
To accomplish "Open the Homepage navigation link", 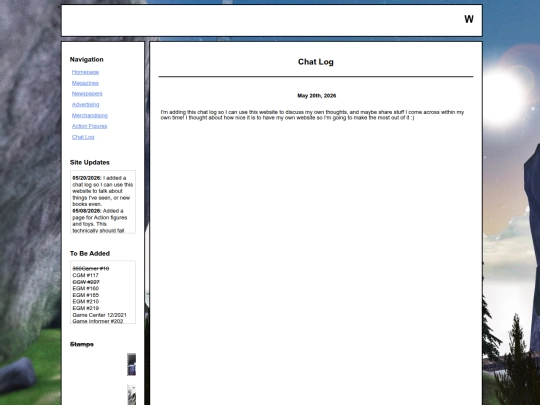I will coord(85,72).
